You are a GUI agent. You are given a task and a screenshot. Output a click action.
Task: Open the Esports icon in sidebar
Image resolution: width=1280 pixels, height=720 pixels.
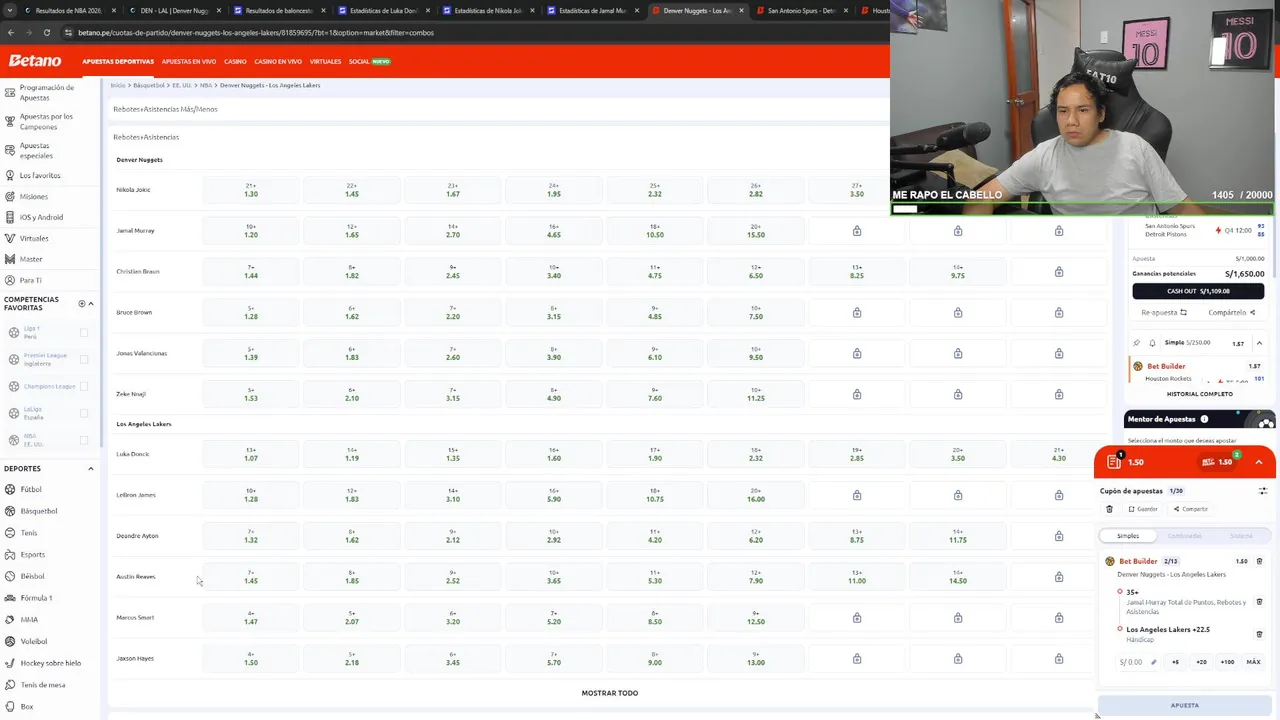10,554
